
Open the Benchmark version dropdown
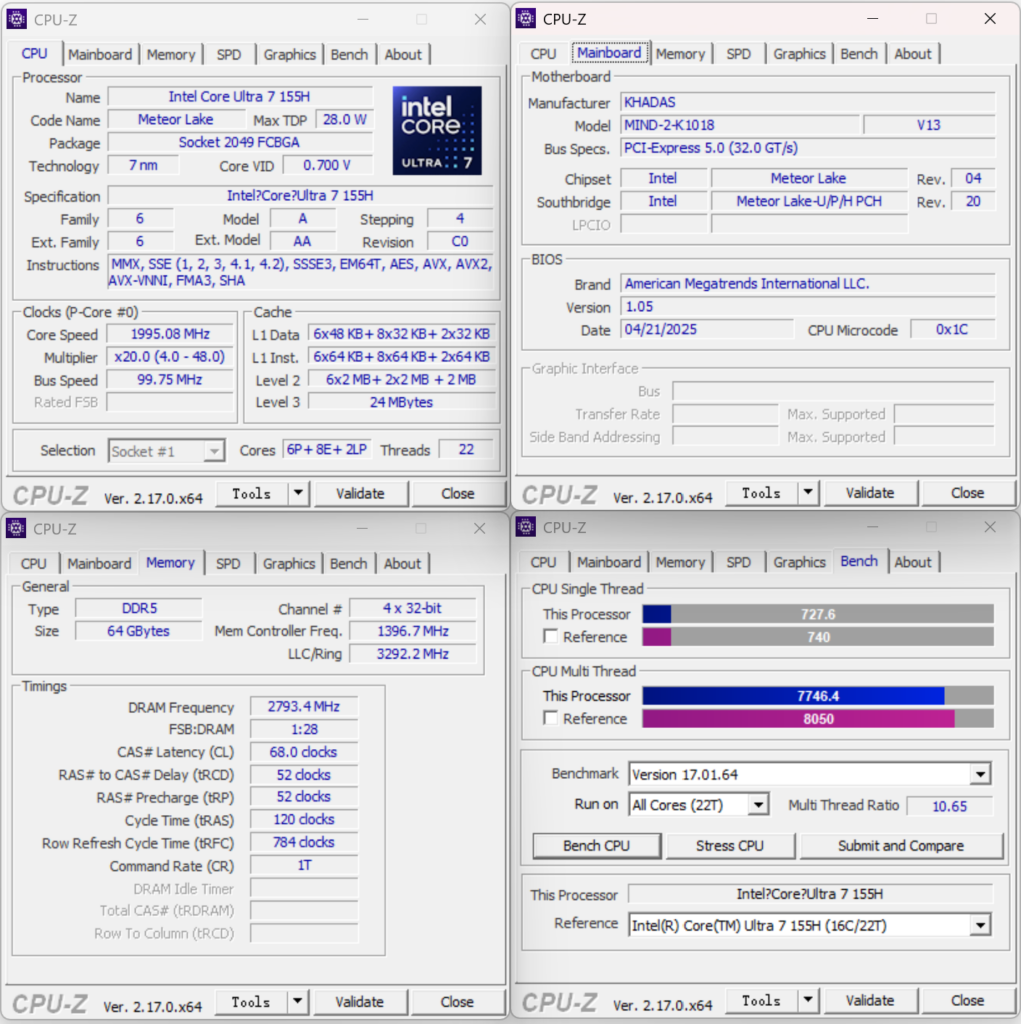point(980,774)
